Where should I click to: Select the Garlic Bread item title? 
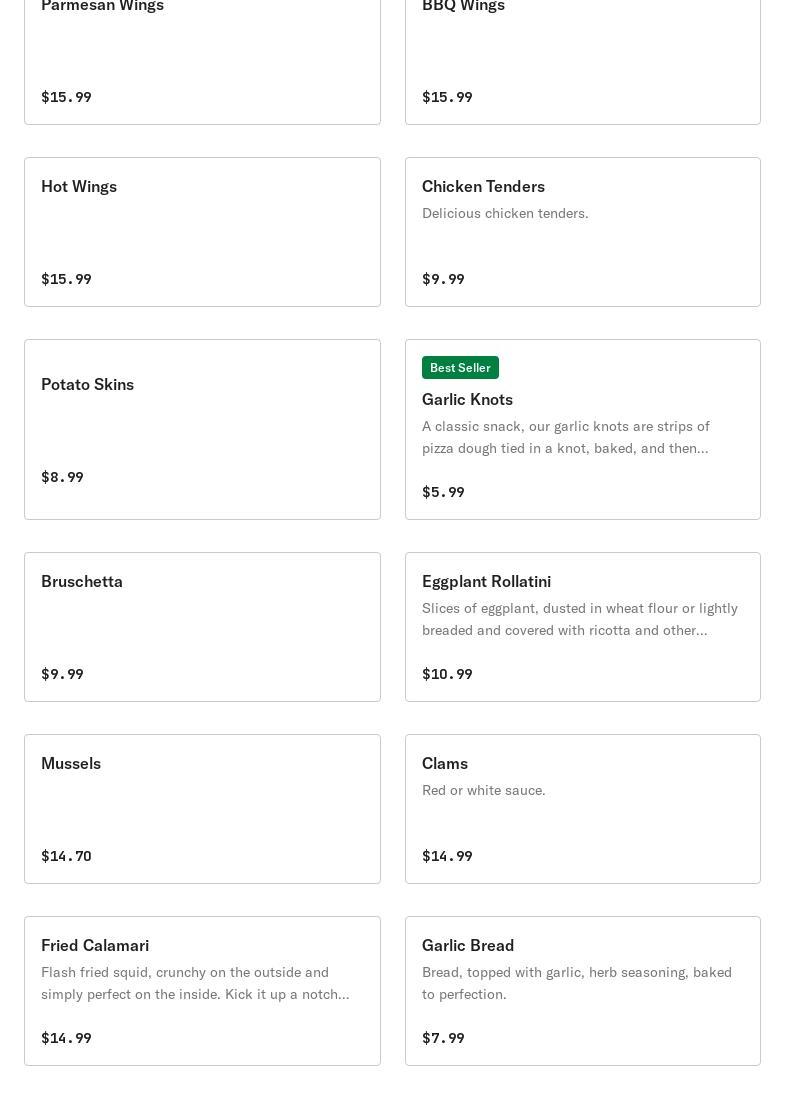click(x=468, y=946)
